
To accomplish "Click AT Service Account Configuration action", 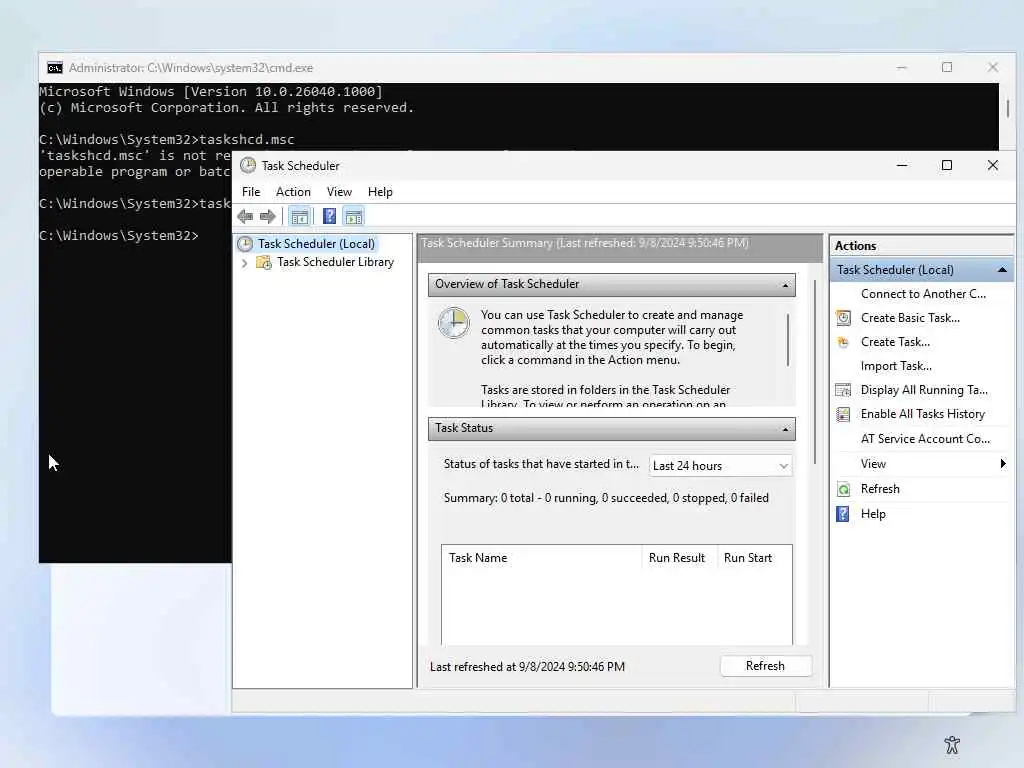I will pos(925,439).
